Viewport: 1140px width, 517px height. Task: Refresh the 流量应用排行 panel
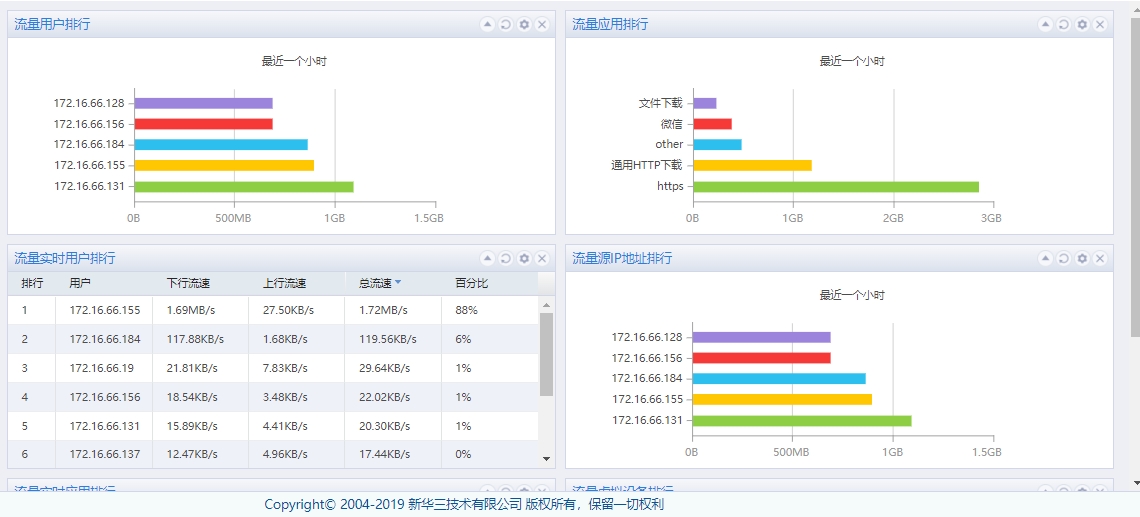coord(1064,24)
